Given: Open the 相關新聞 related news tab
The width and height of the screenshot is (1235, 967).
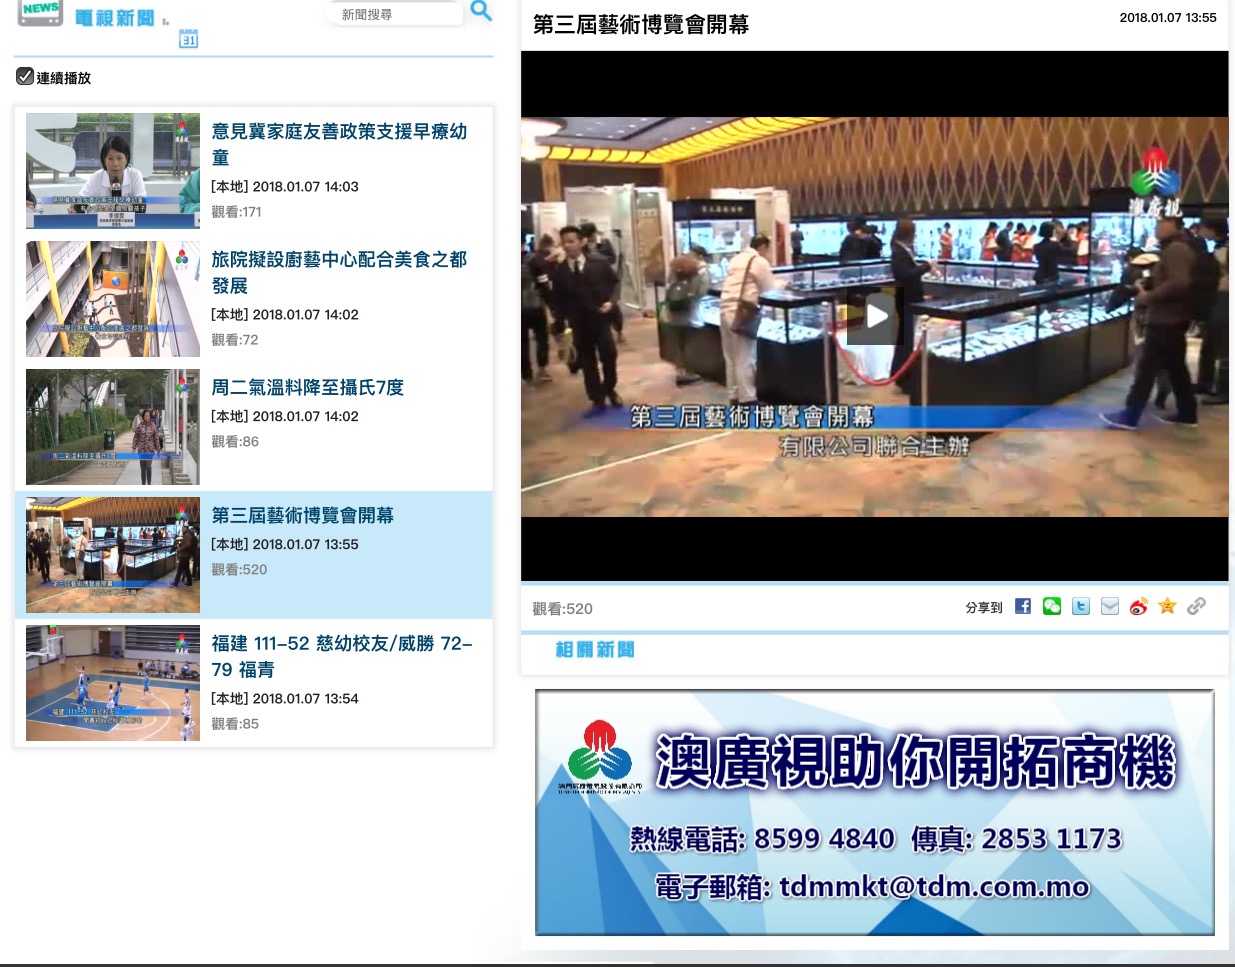Looking at the screenshot, I should 595,650.
